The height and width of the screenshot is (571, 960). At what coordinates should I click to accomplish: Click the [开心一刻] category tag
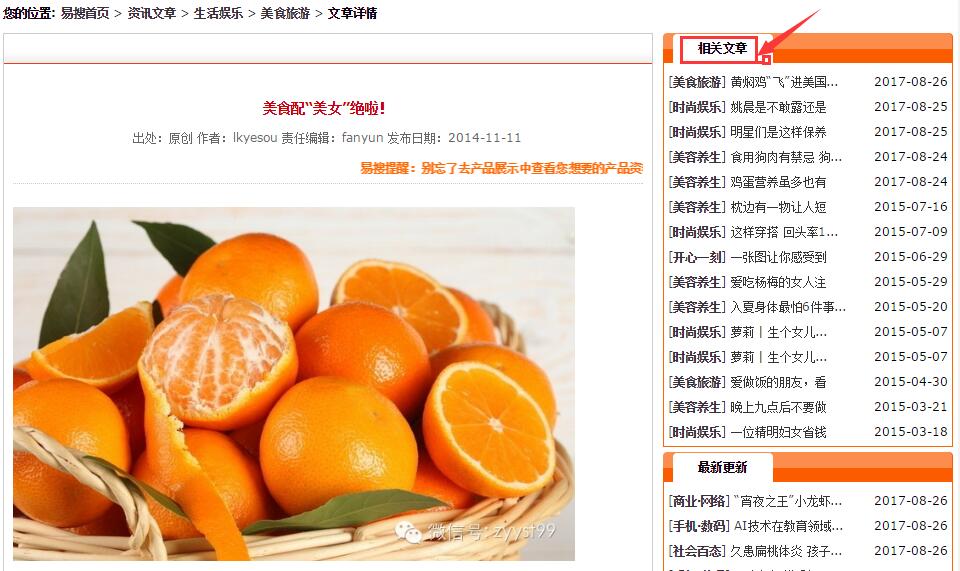click(x=697, y=257)
